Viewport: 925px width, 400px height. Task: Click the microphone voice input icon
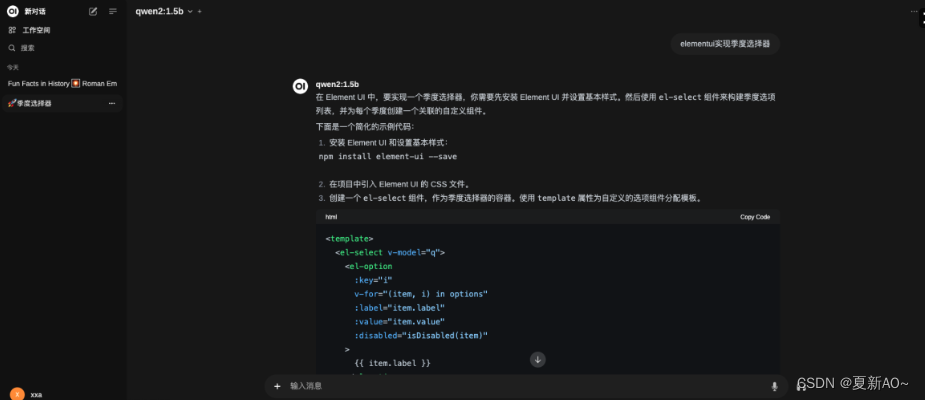[775, 386]
